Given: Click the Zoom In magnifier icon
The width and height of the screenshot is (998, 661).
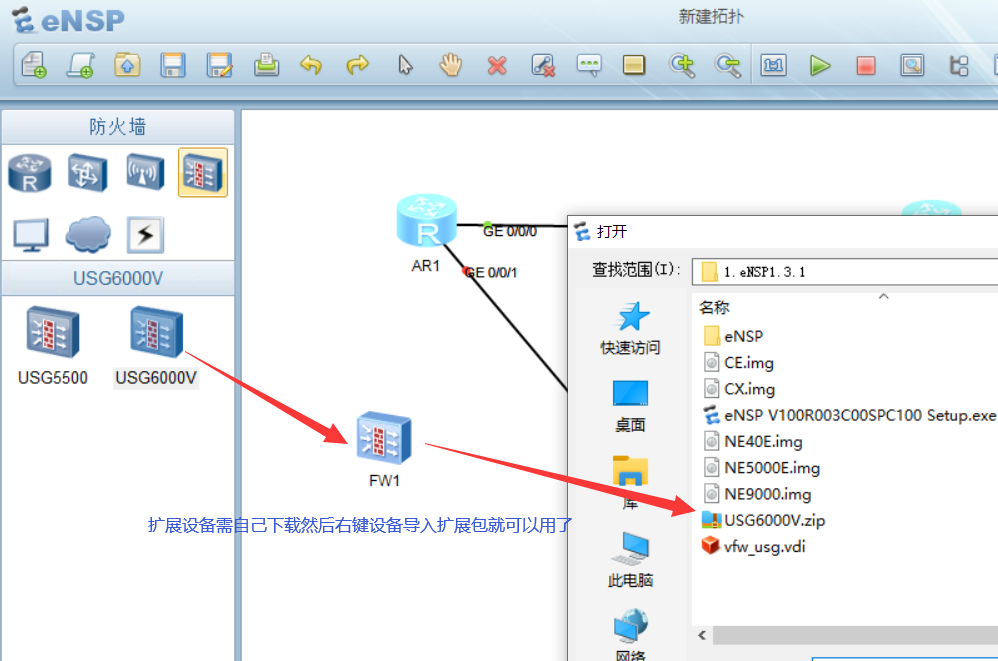Looking at the screenshot, I should [682, 65].
